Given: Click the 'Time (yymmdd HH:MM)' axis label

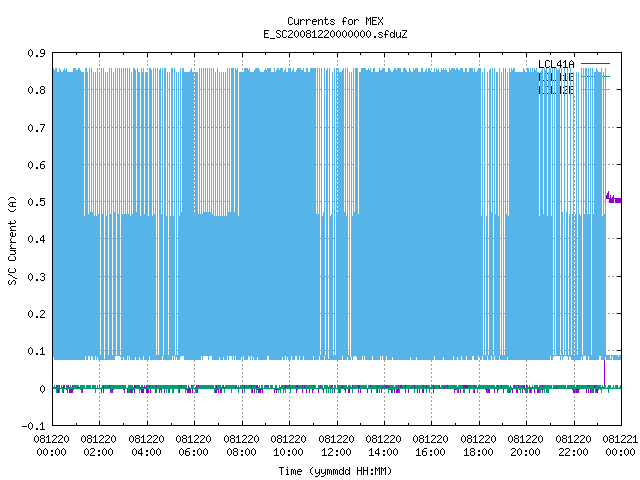Looking at the screenshot, I should point(335,471).
